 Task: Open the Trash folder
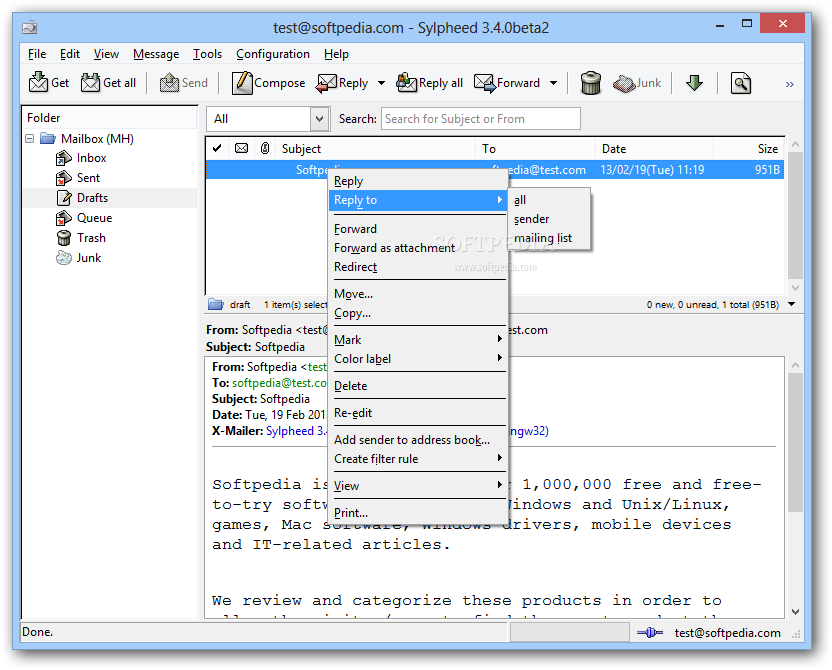click(x=91, y=238)
